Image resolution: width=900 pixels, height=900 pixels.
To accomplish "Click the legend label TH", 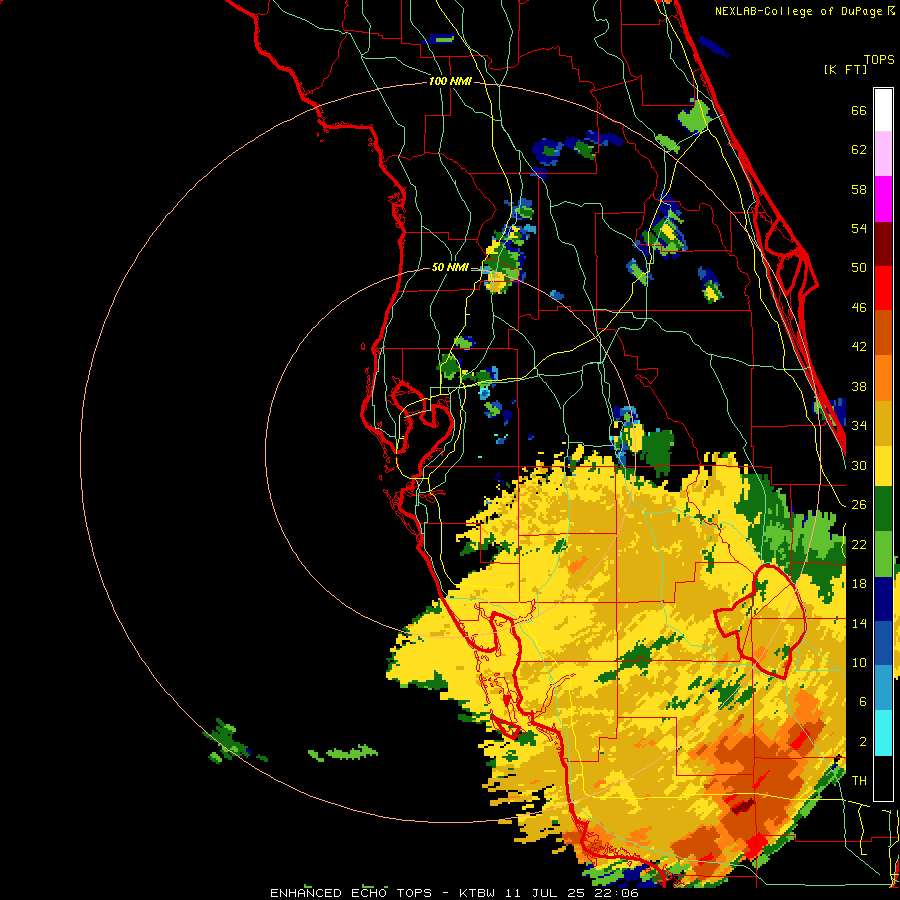I will point(859,780).
